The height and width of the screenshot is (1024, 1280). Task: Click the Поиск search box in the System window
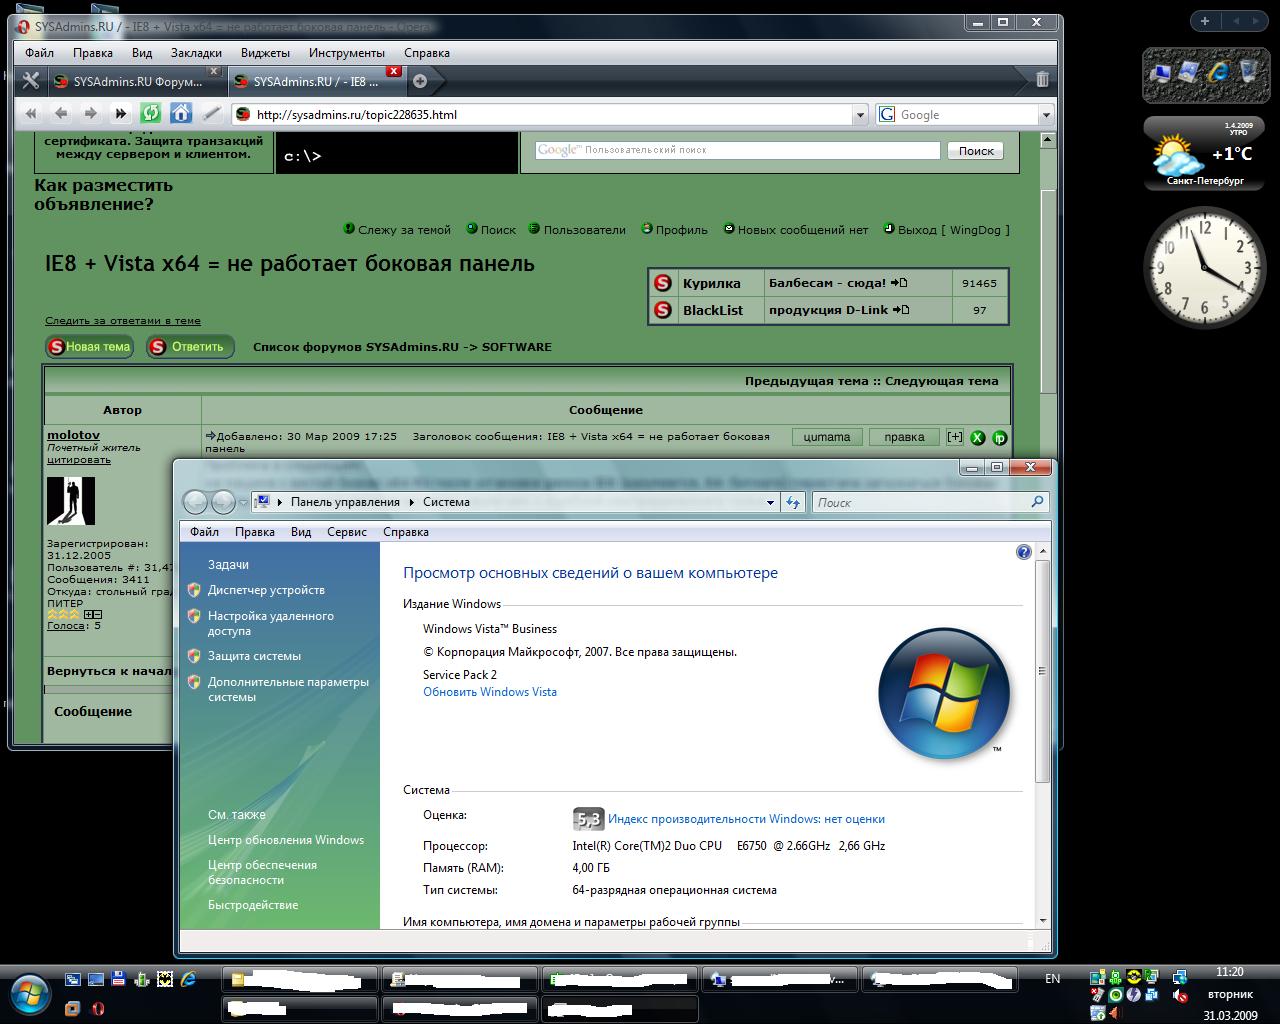pyautogui.click(x=929, y=502)
